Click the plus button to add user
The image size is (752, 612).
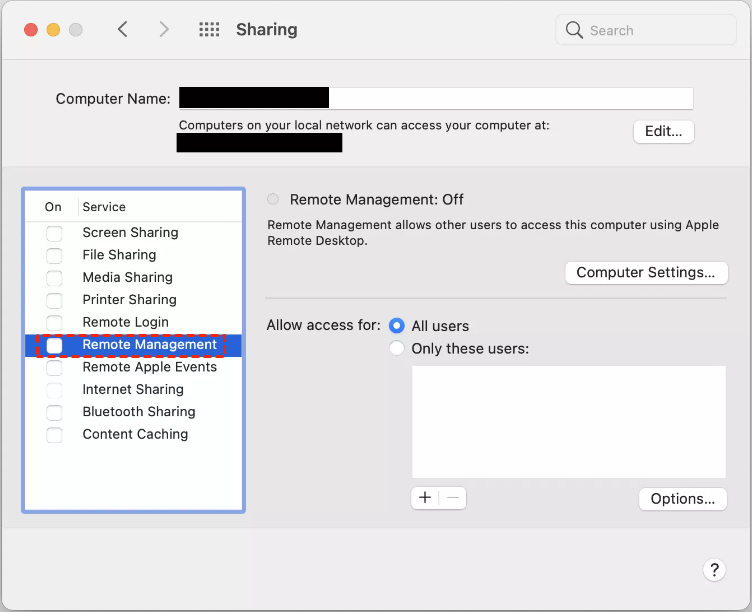(425, 498)
